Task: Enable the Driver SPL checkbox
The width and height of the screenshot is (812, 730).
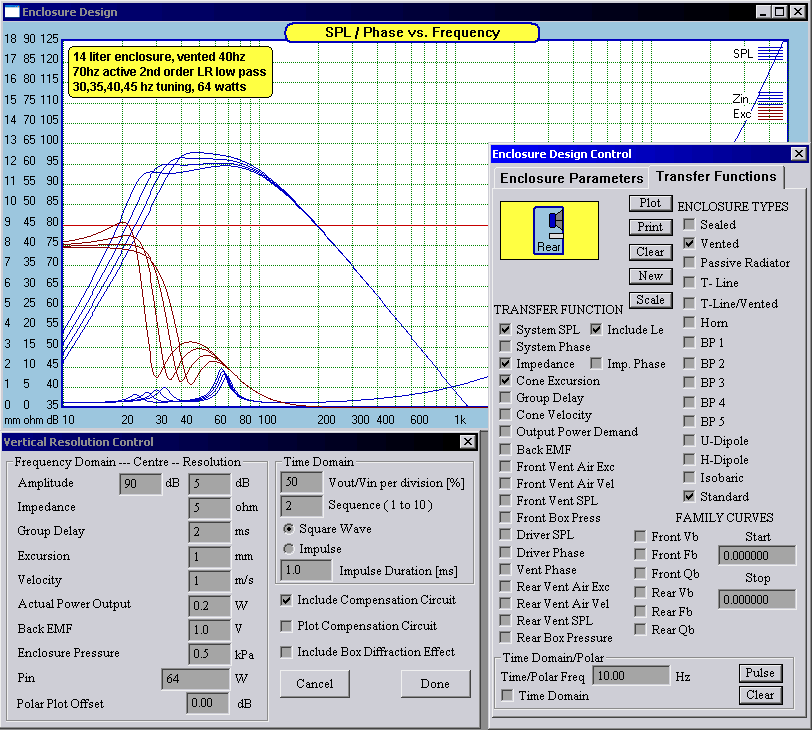Action: [x=505, y=535]
